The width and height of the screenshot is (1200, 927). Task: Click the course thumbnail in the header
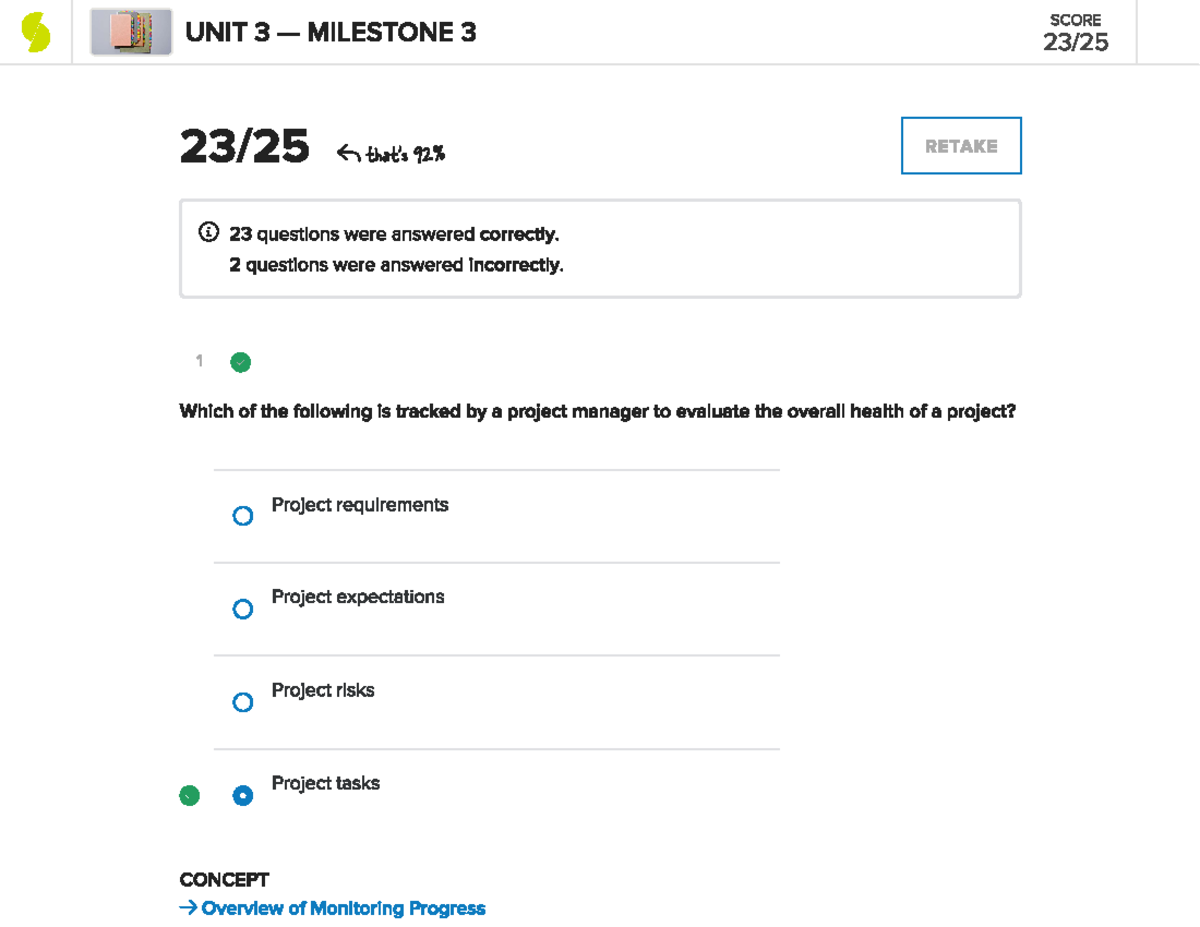coord(130,31)
